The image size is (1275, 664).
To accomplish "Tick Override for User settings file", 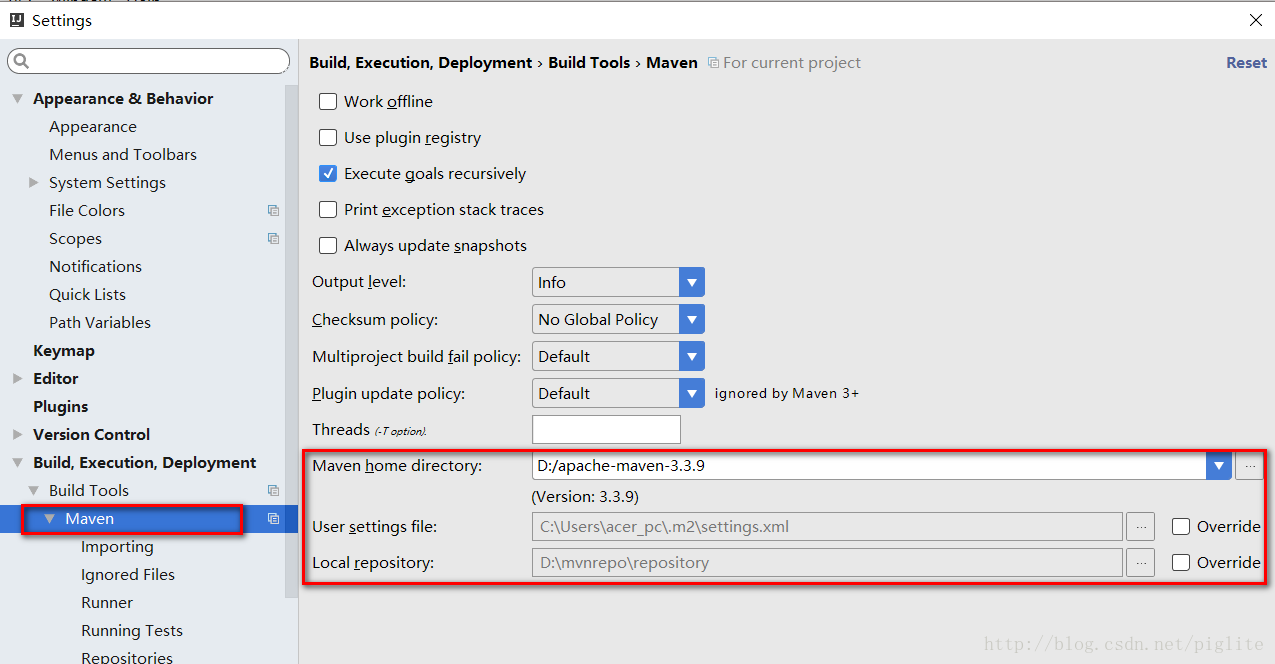I will pyautogui.click(x=1181, y=526).
